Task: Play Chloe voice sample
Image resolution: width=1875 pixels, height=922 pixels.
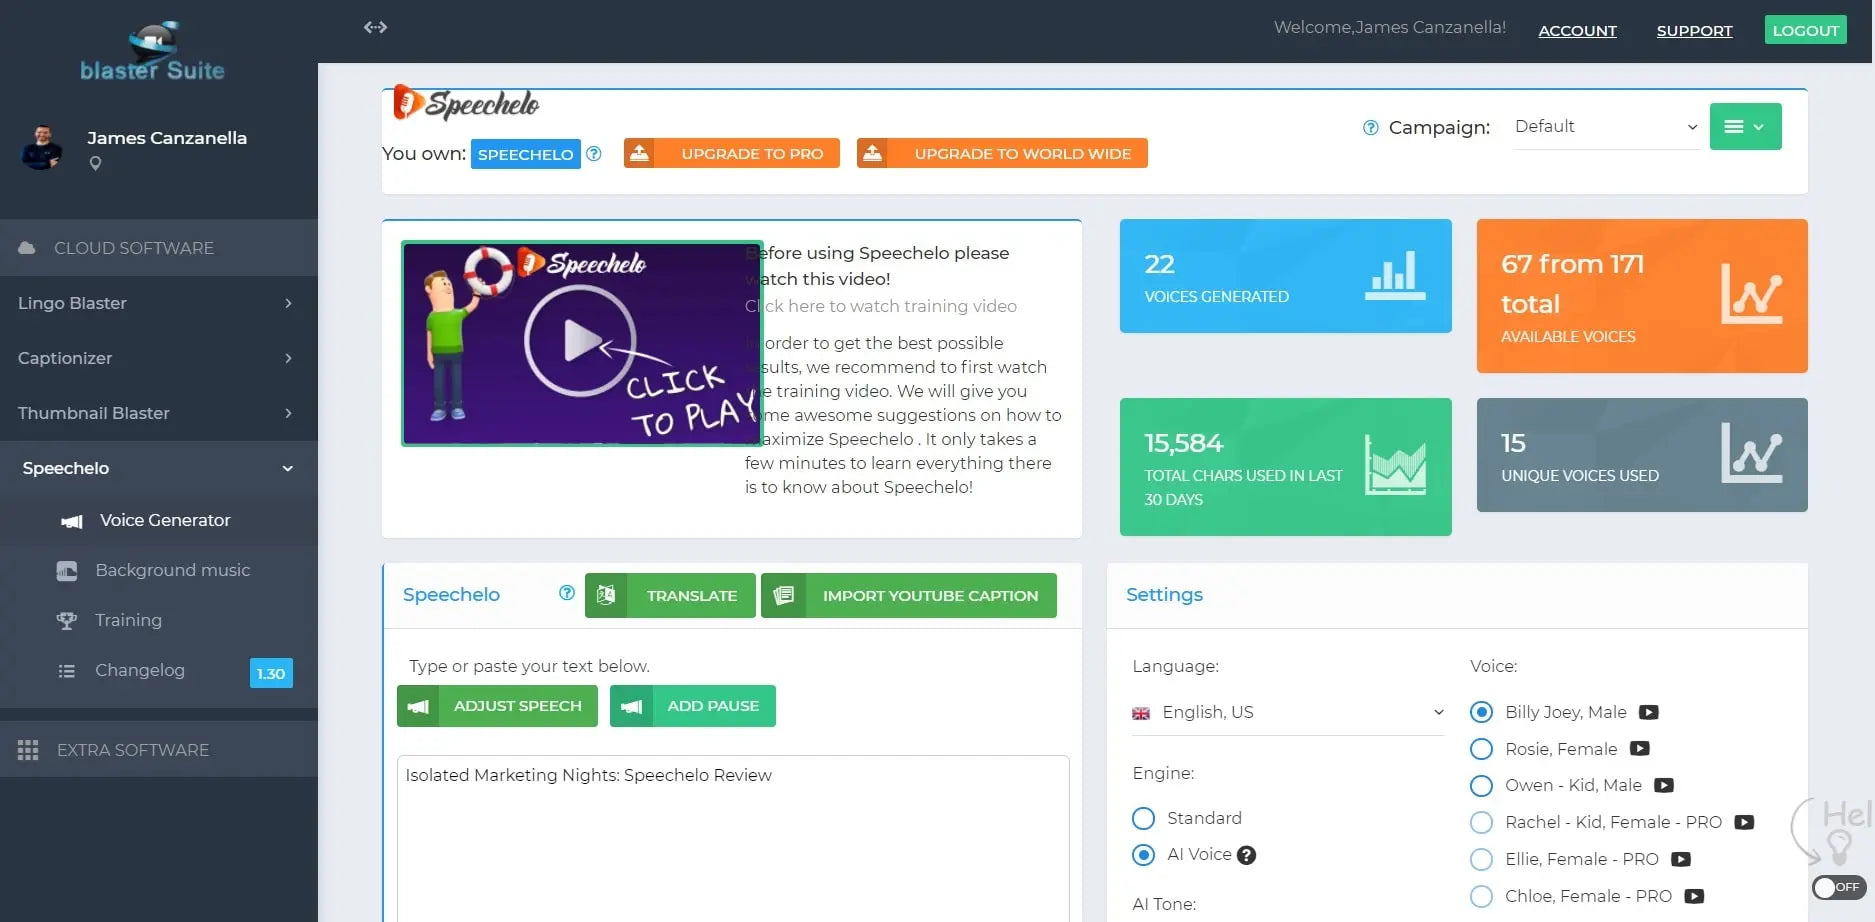Action: tap(1694, 896)
